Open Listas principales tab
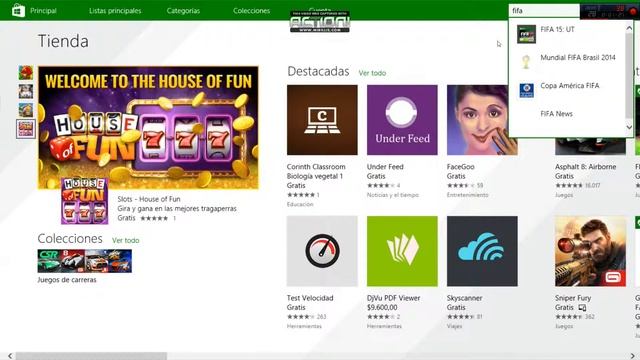This screenshot has height=360, width=640. click(115, 11)
